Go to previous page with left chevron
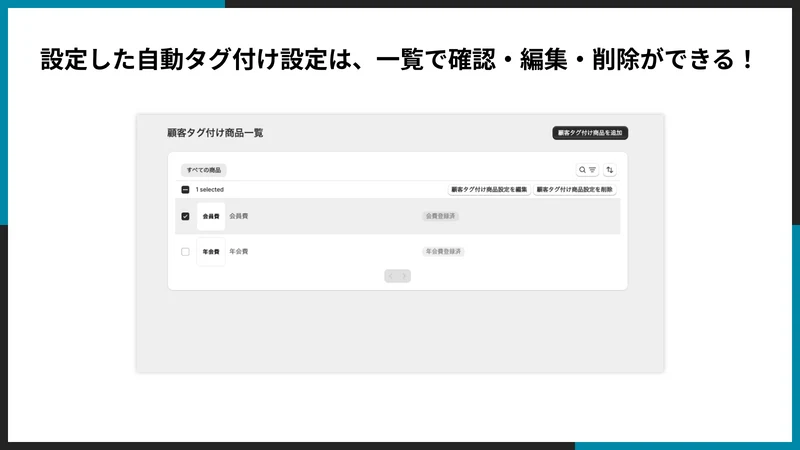 click(391, 276)
